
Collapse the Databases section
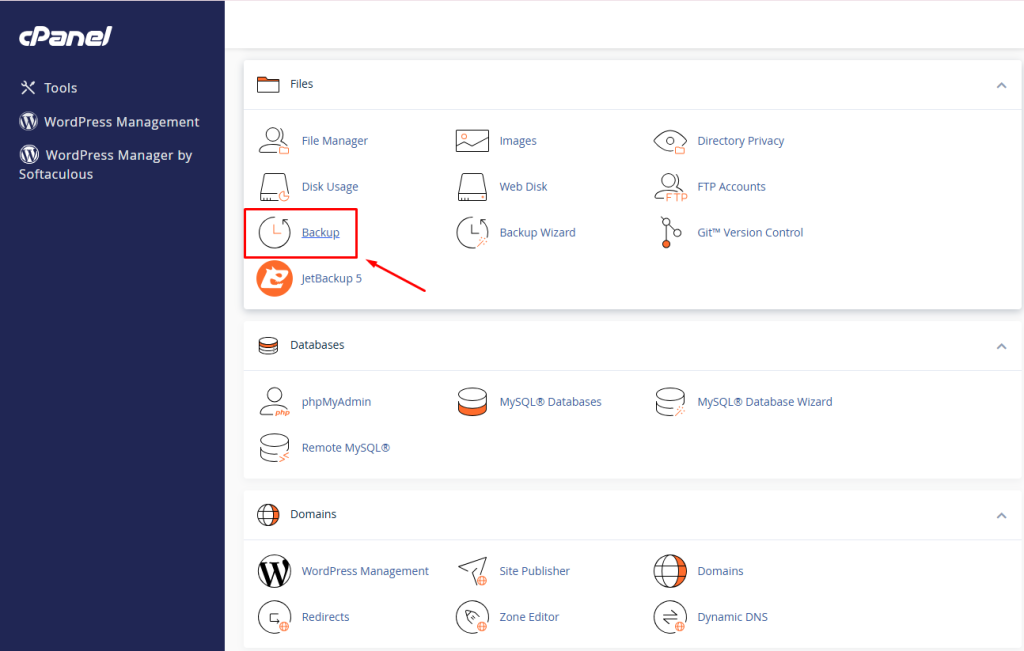click(x=1001, y=345)
